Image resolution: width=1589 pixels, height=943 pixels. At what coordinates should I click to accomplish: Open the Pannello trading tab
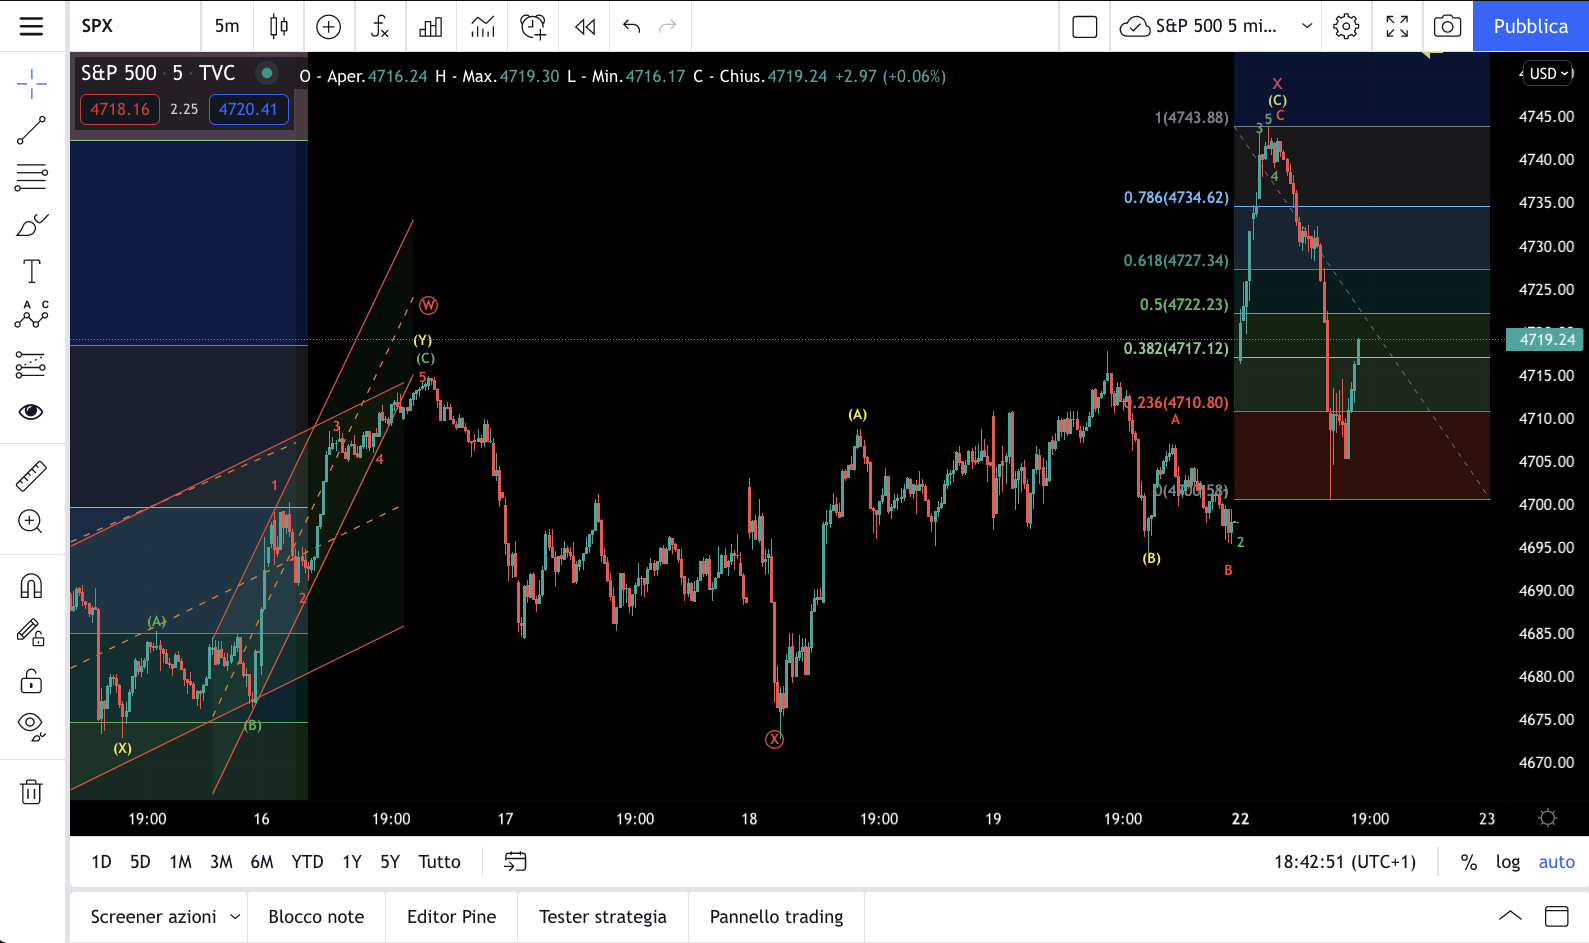[776, 917]
